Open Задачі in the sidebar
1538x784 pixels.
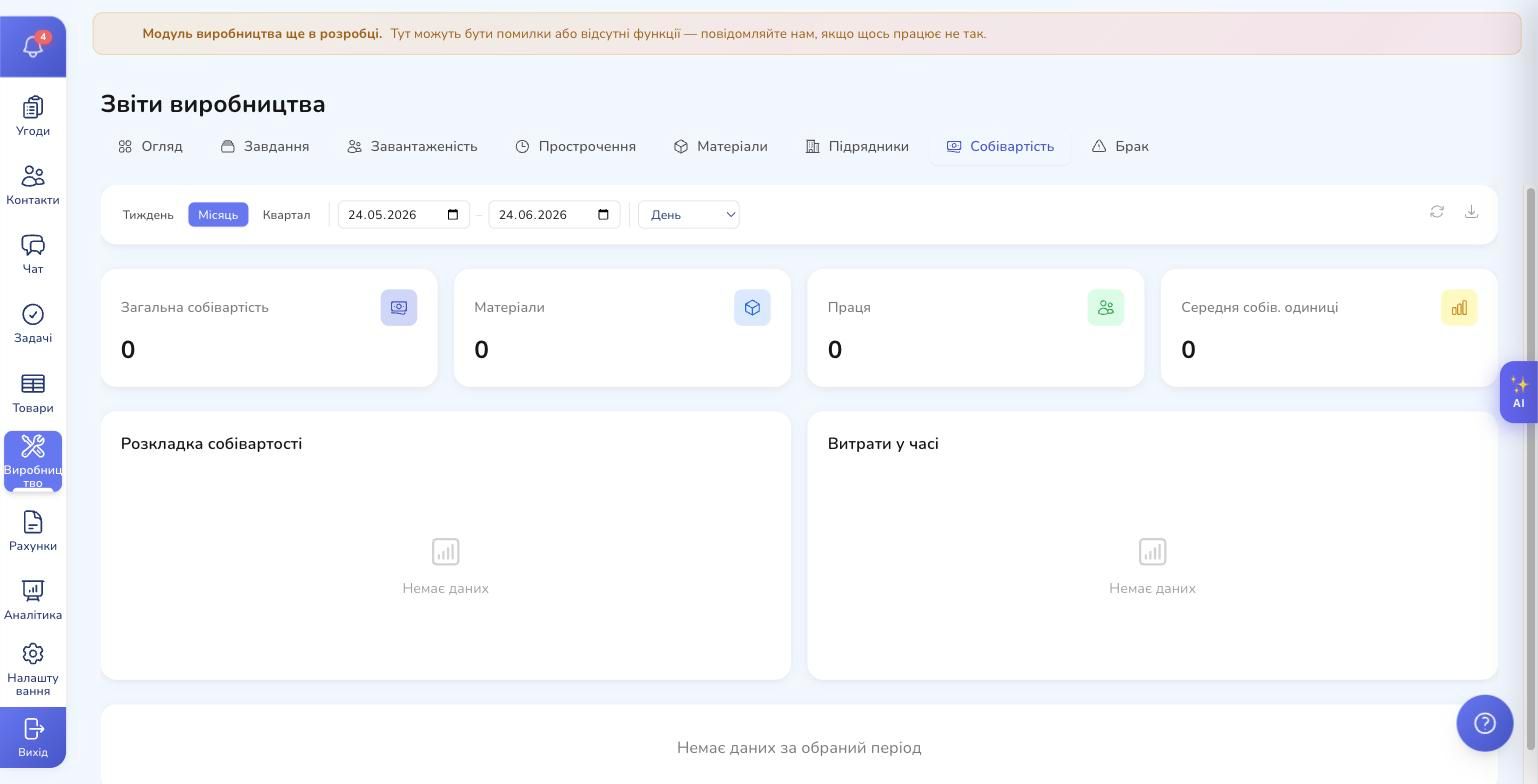pos(33,323)
